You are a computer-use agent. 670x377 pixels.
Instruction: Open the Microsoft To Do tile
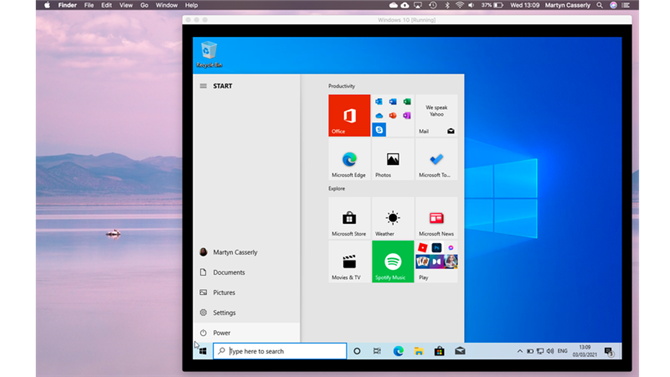[x=436, y=159]
